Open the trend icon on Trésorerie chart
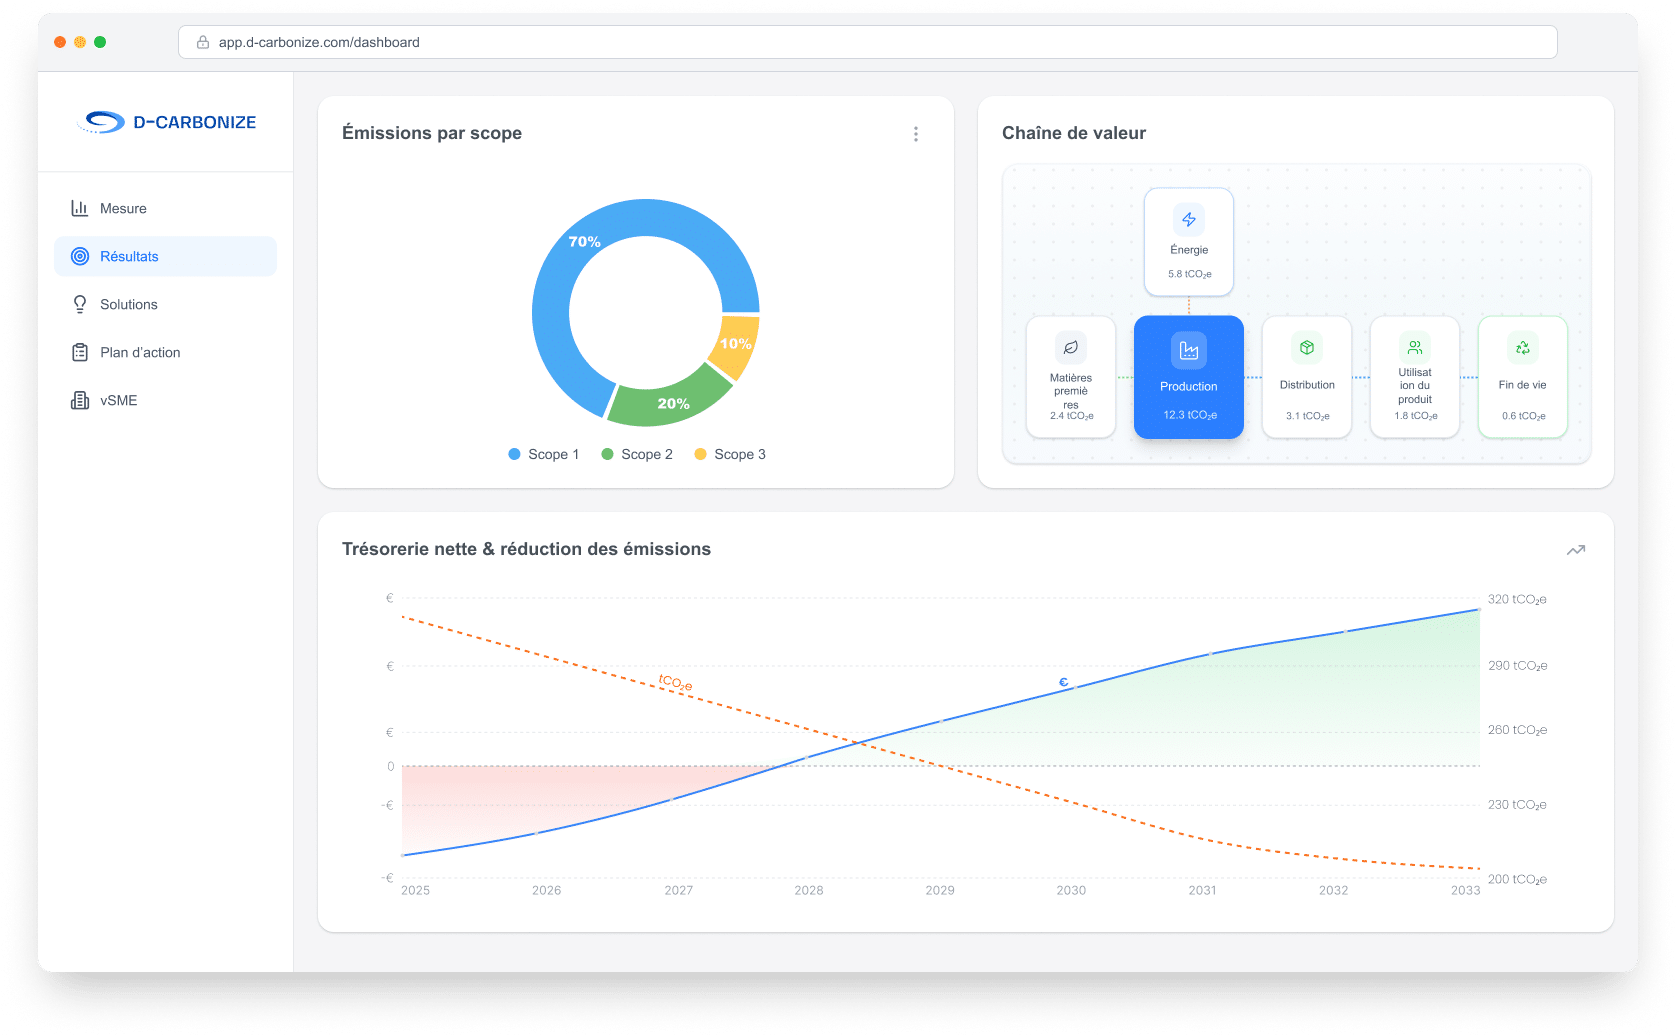Image resolution: width=1676 pixels, height=1035 pixels. (1576, 549)
